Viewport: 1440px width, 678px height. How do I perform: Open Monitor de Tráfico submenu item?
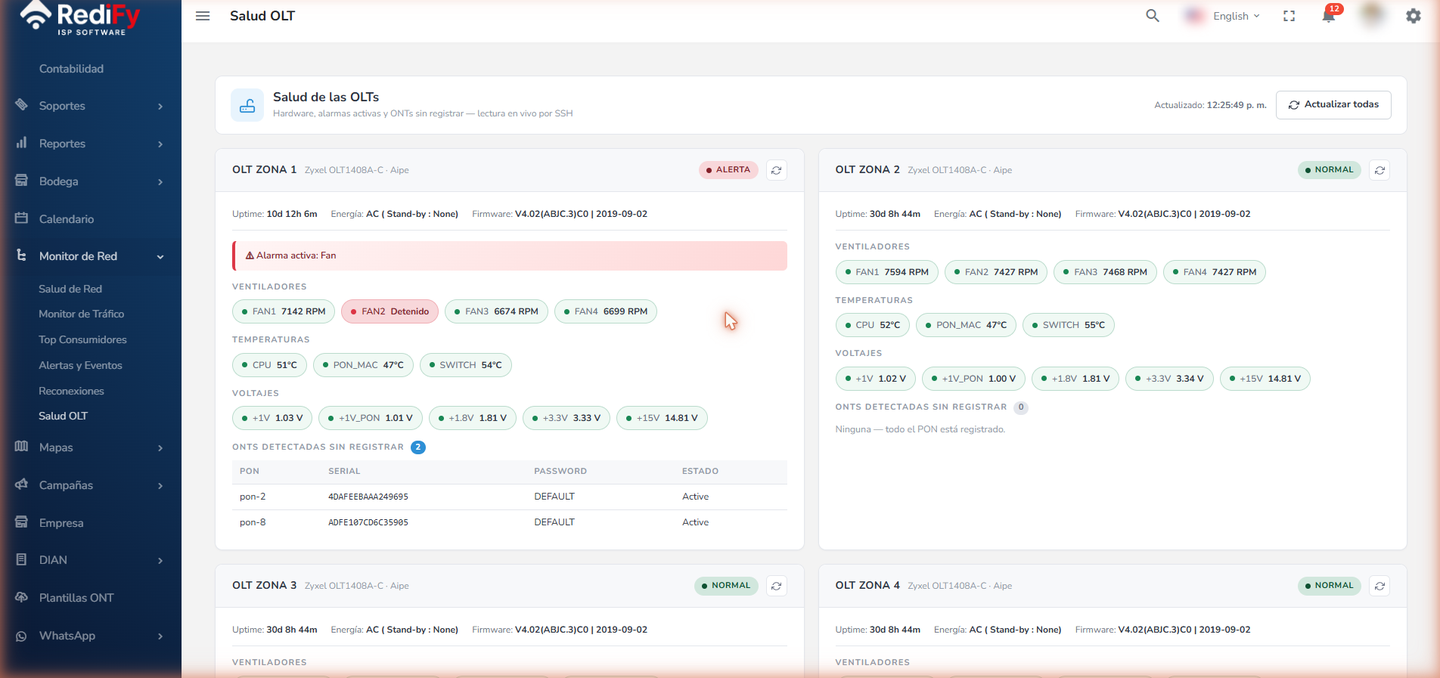pyautogui.click(x=82, y=314)
